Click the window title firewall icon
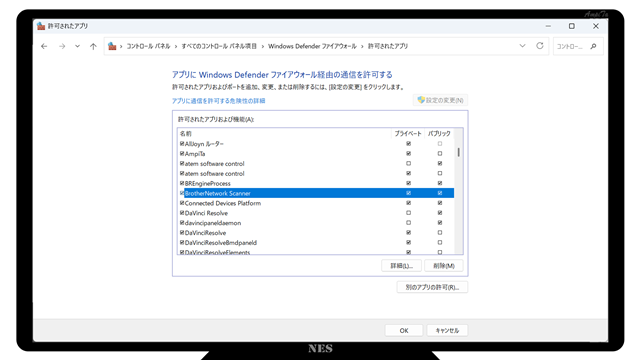Image resolution: width=640 pixels, height=360 pixels. tap(41, 26)
